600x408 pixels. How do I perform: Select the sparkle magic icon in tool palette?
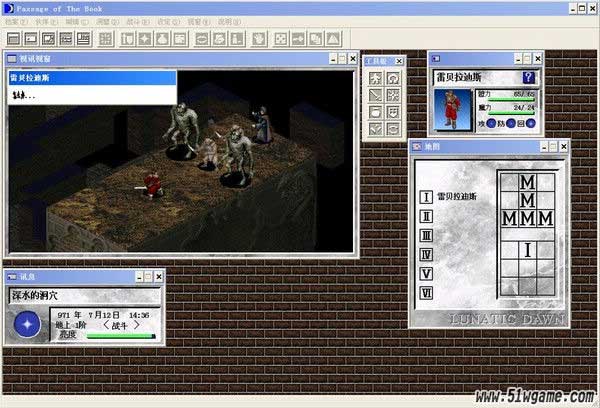tap(393, 95)
